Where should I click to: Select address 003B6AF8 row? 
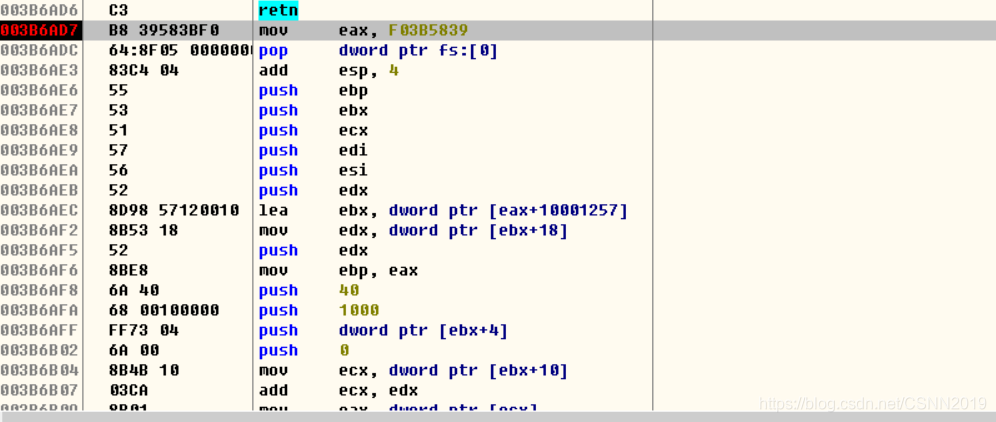point(41,290)
